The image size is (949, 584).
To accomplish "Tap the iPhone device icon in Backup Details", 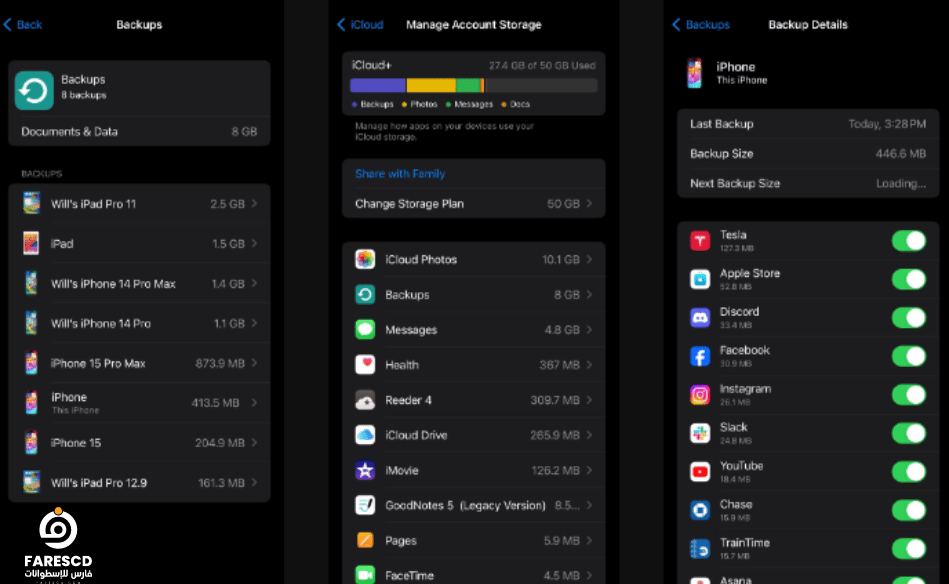I will 695,73.
